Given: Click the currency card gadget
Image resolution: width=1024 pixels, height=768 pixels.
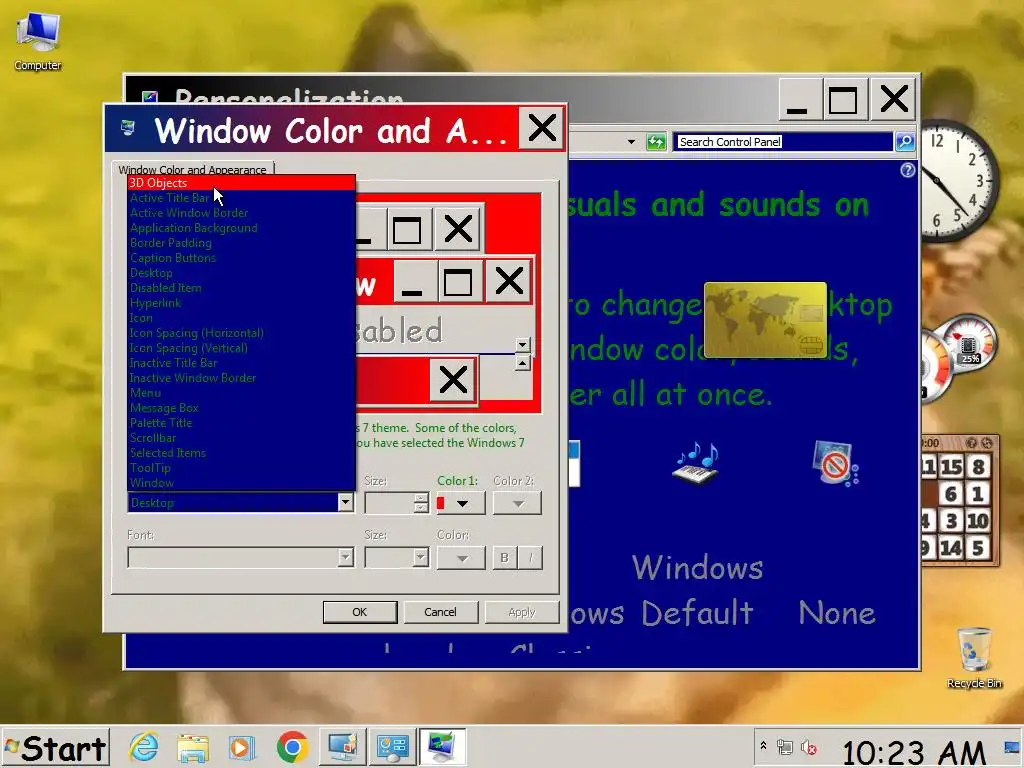Looking at the screenshot, I should tap(765, 320).
